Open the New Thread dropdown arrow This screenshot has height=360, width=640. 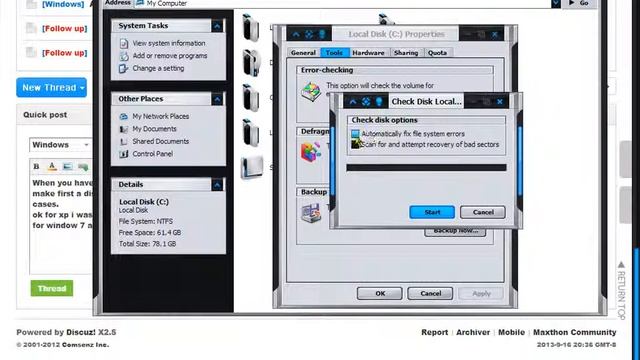(x=82, y=88)
